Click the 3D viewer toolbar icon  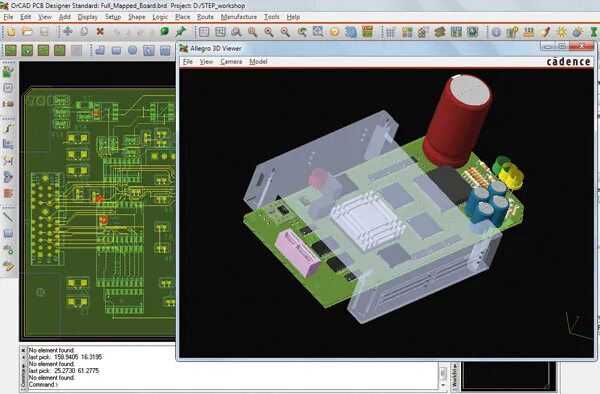coord(351,32)
